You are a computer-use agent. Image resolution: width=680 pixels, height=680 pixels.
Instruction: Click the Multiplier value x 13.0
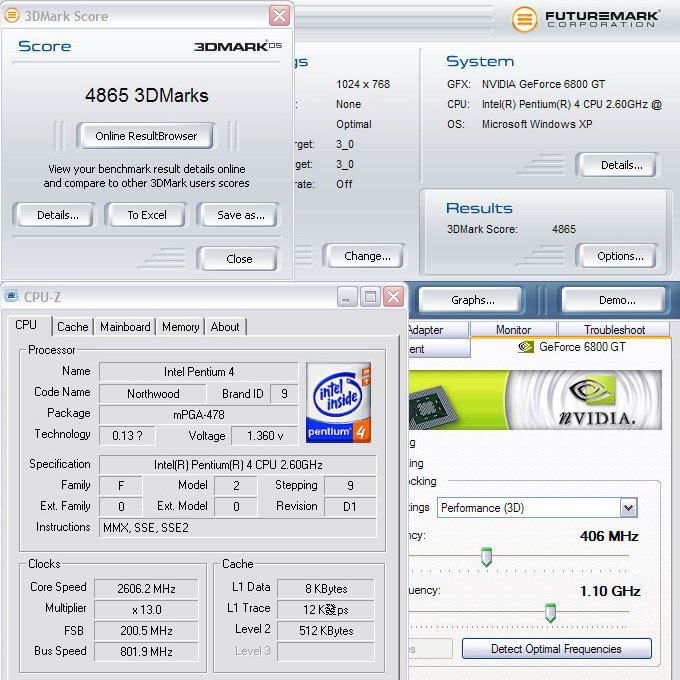pos(146,610)
